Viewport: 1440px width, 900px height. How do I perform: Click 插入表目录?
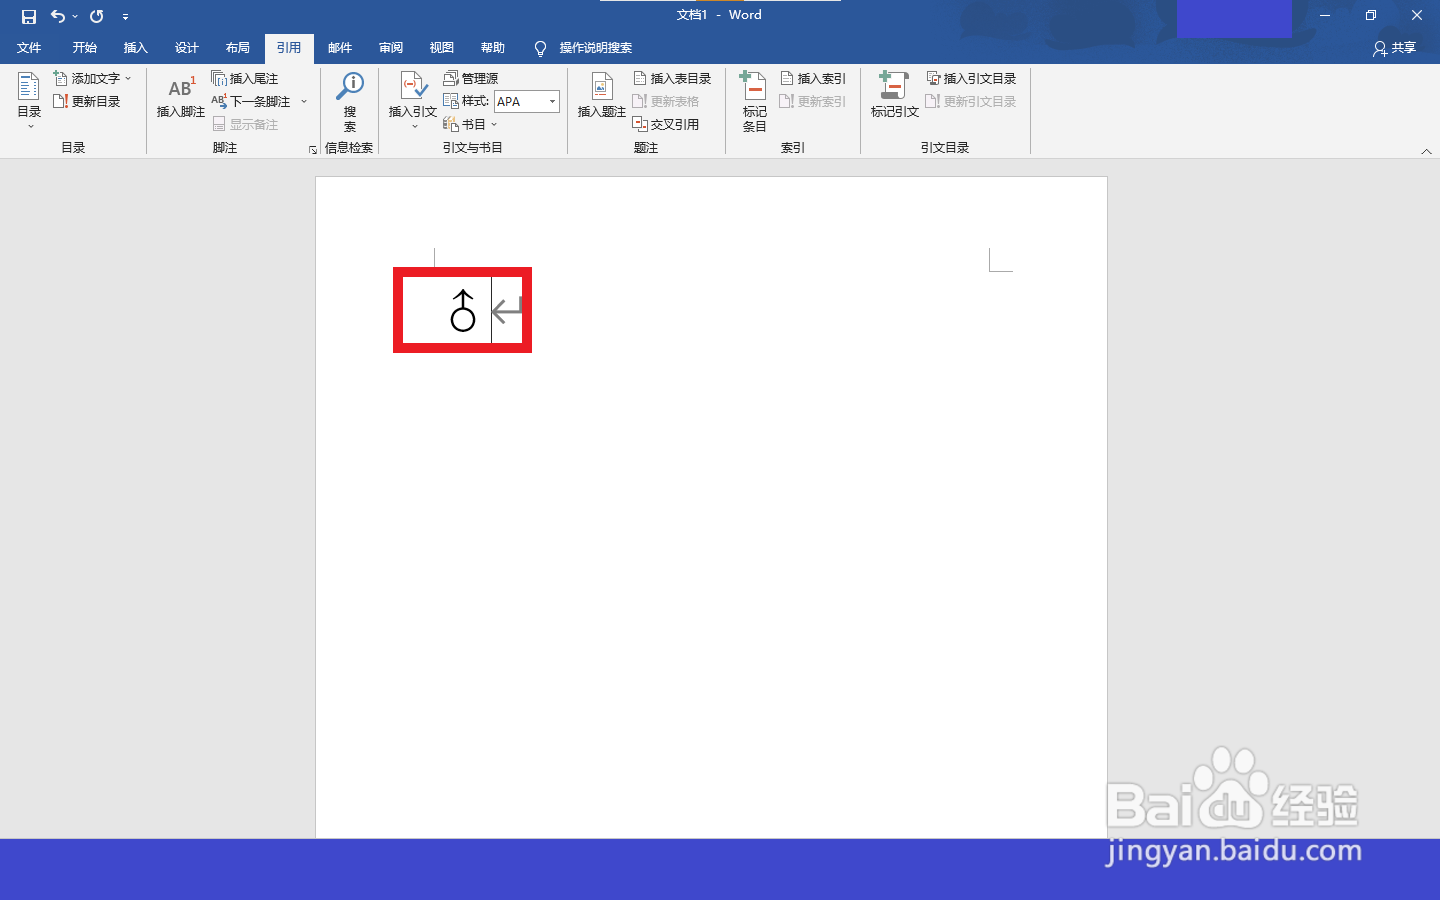(x=673, y=78)
